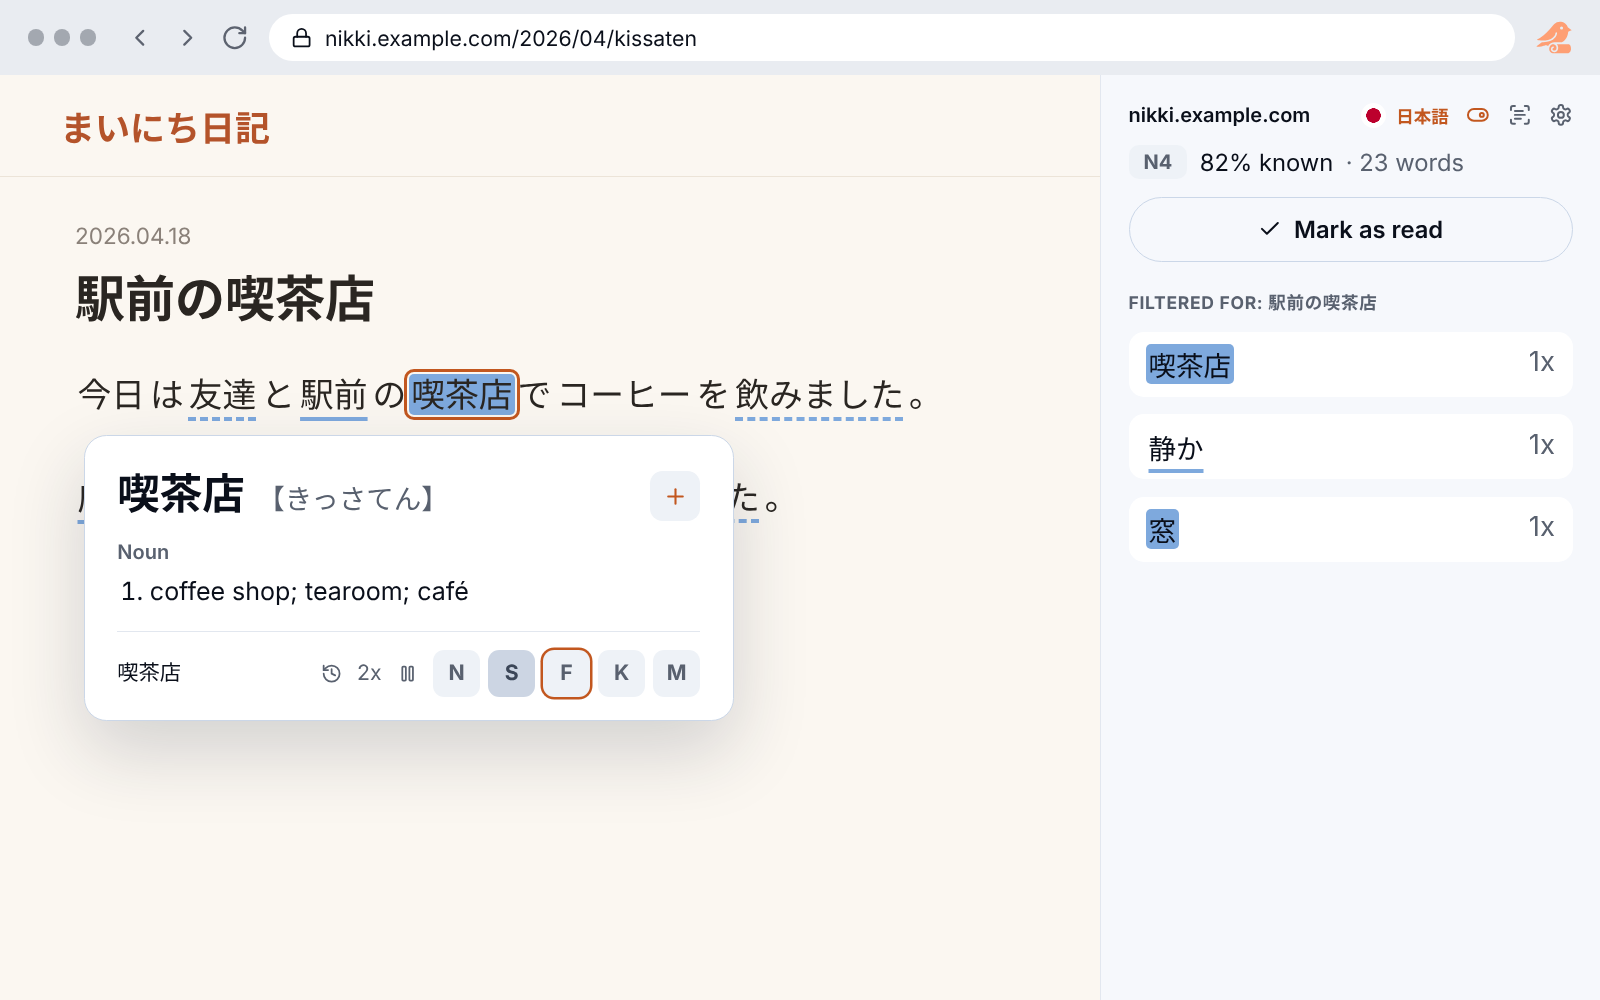Click nikki.example.com in the sidebar header
This screenshot has height=1000, width=1600.
click(x=1219, y=115)
